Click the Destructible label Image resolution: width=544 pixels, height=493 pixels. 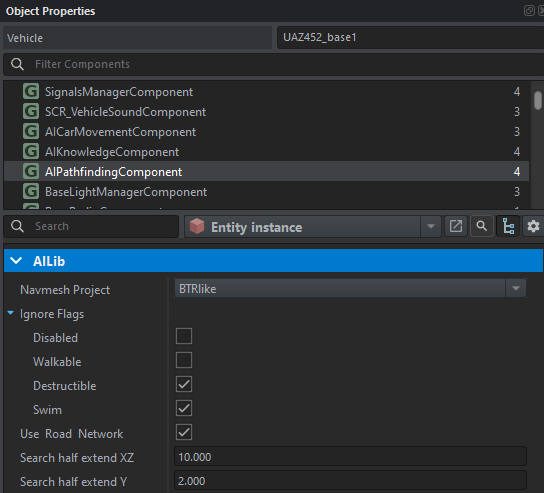pos(65,386)
